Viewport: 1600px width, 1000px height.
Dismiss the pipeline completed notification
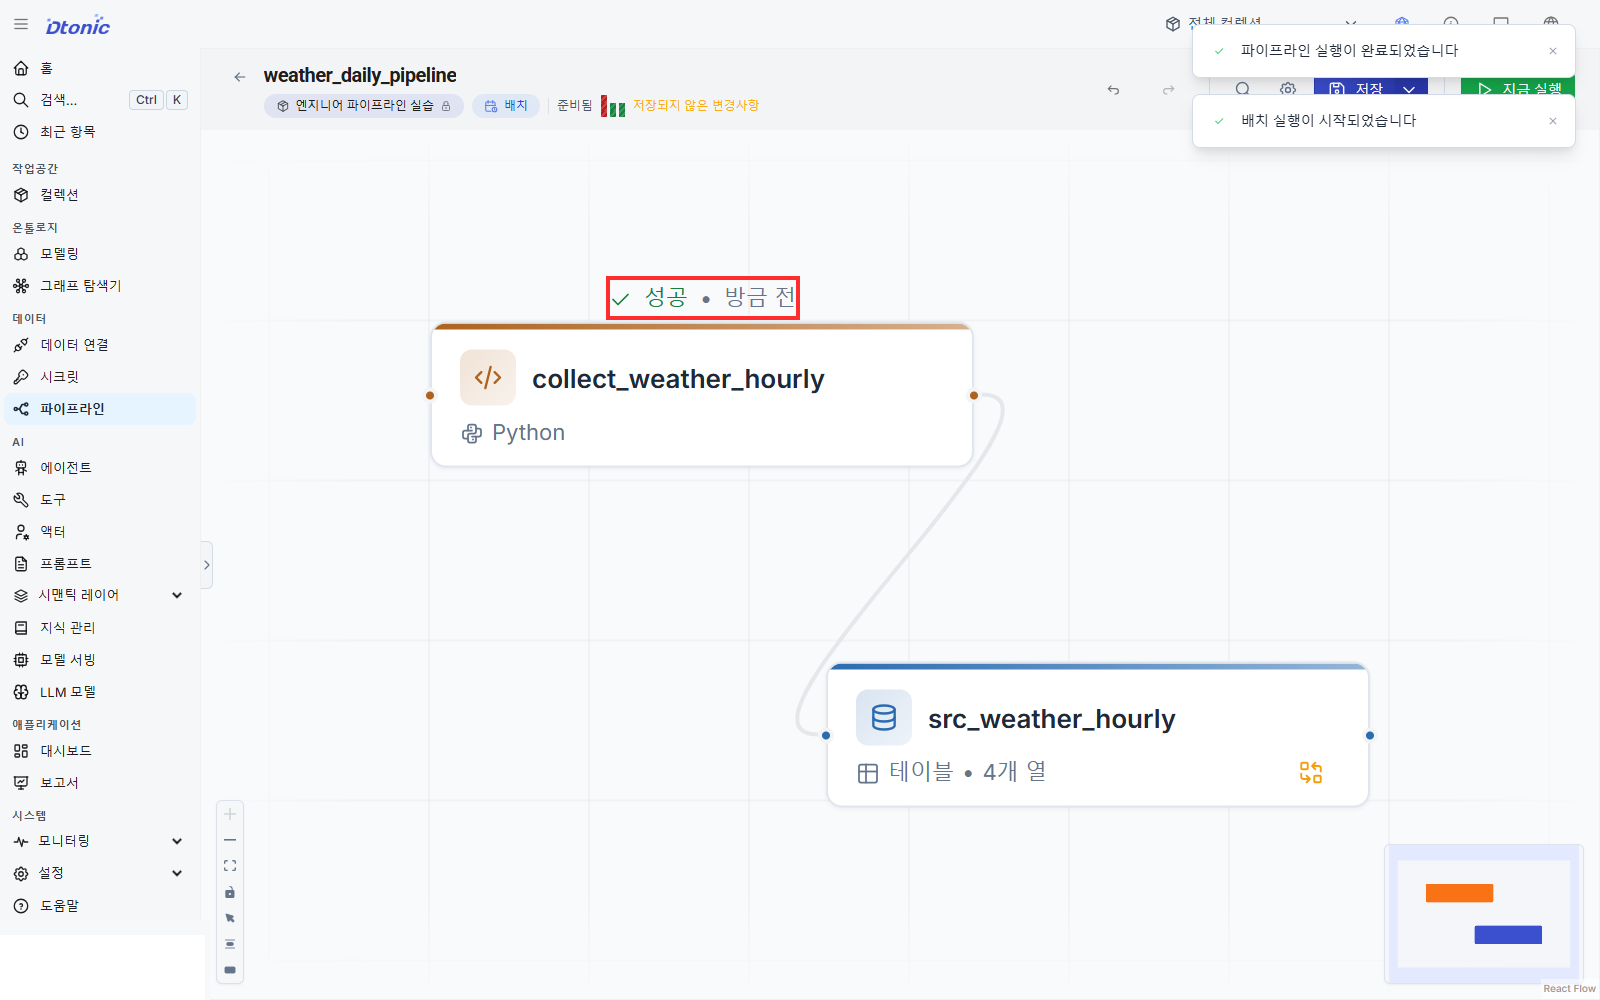[x=1553, y=51]
